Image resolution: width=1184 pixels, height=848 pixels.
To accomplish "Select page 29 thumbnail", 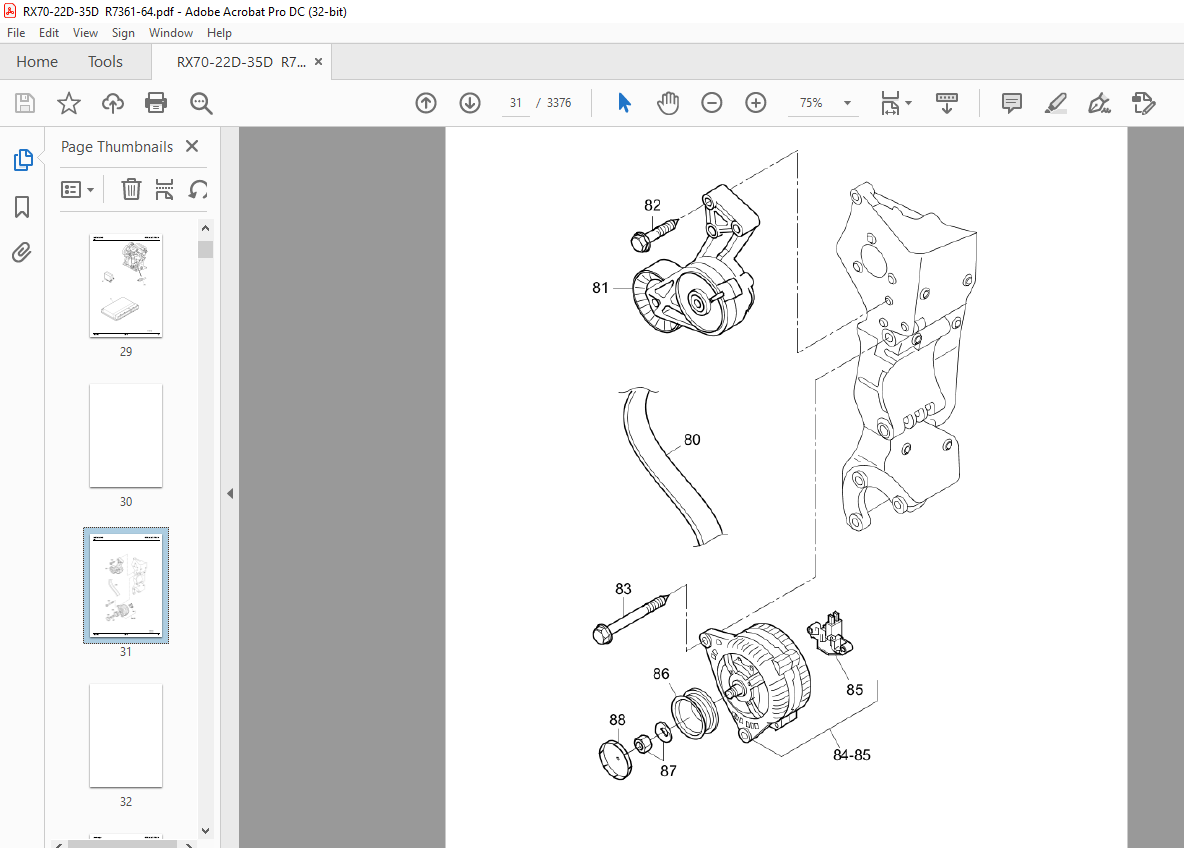I will pyautogui.click(x=125, y=286).
